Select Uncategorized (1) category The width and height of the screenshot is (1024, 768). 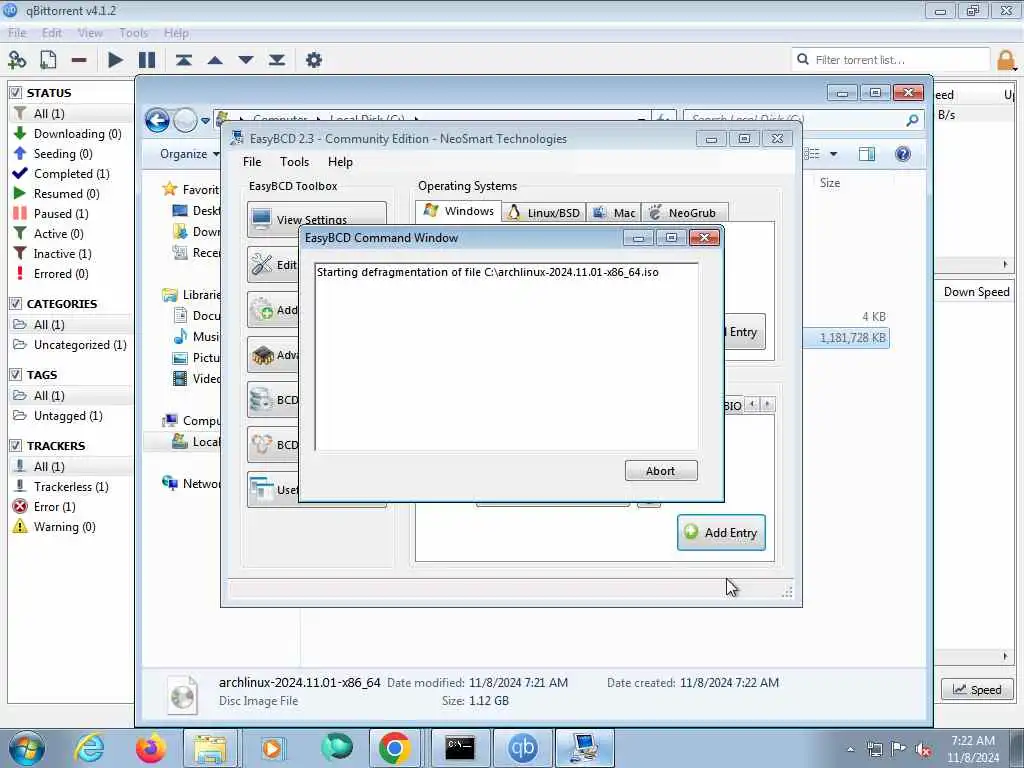[71, 345]
